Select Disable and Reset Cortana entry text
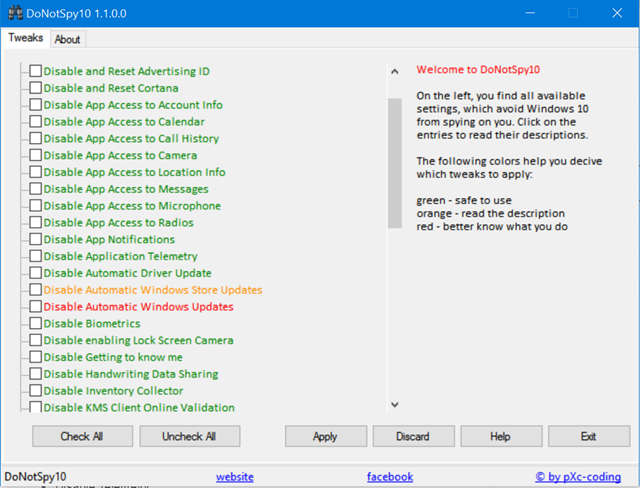This screenshot has height=488, width=640. [111, 88]
